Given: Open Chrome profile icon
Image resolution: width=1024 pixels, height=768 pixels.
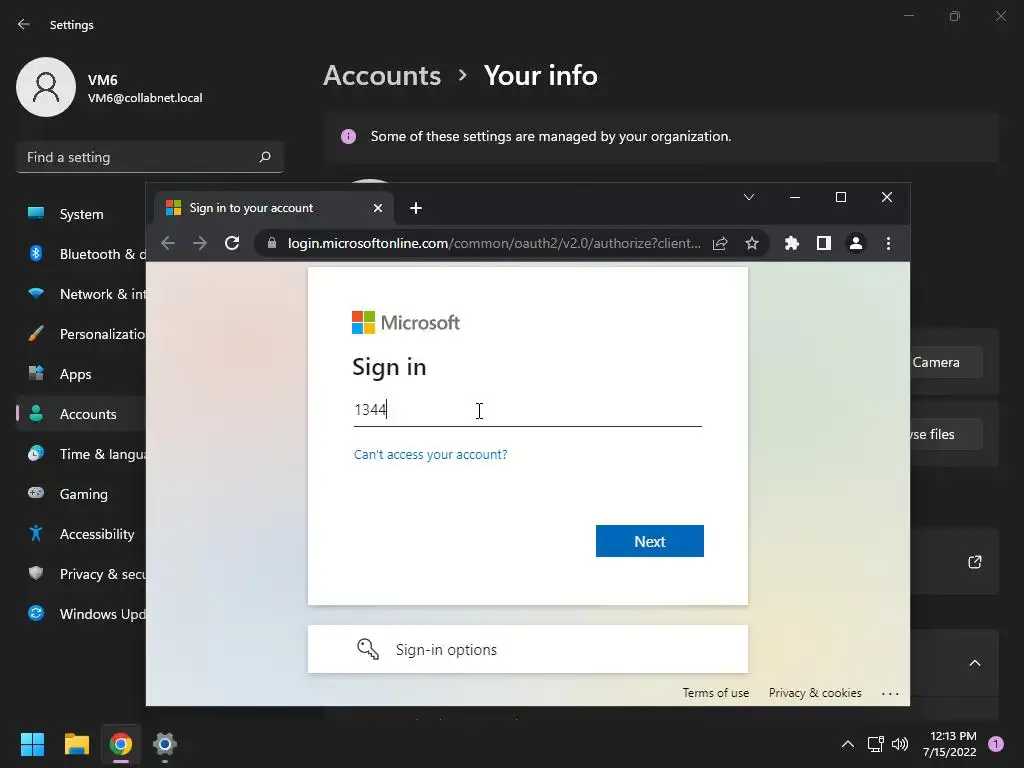Looking at the screenshot, I should 856,243.
